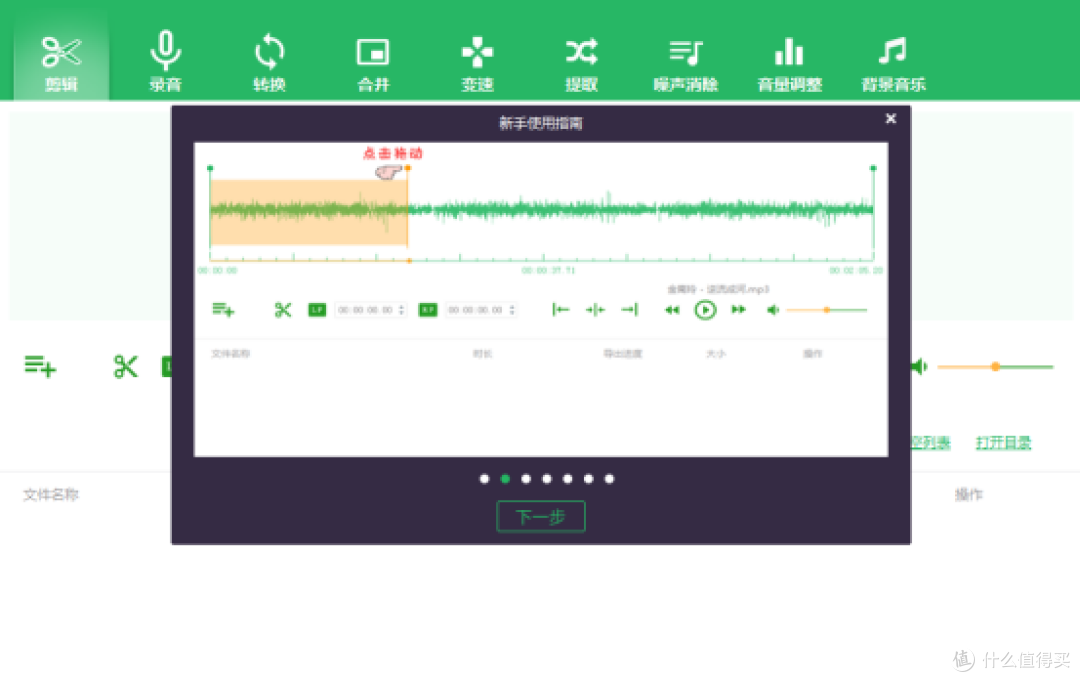Close the 新手使用指南 guide dialog
1080x682 pixels.
pyautogui.click(x=891, y=118)
